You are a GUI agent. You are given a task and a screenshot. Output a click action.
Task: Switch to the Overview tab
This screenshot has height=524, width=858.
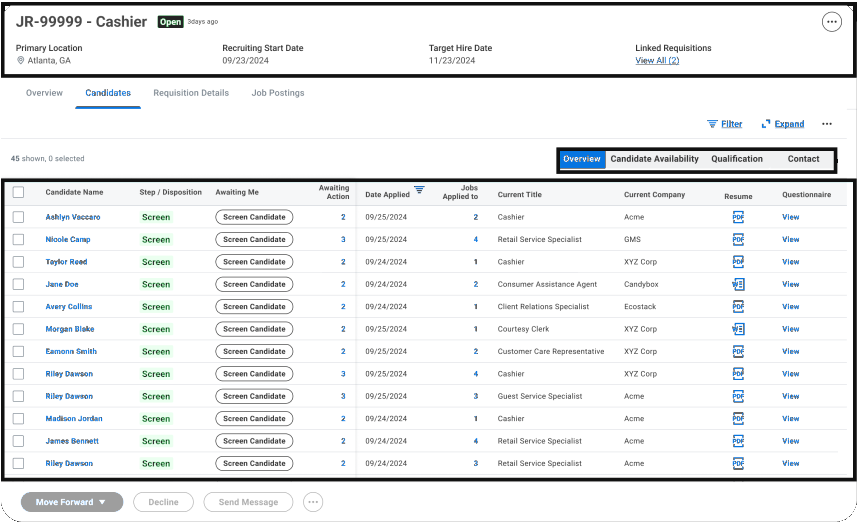44,93
